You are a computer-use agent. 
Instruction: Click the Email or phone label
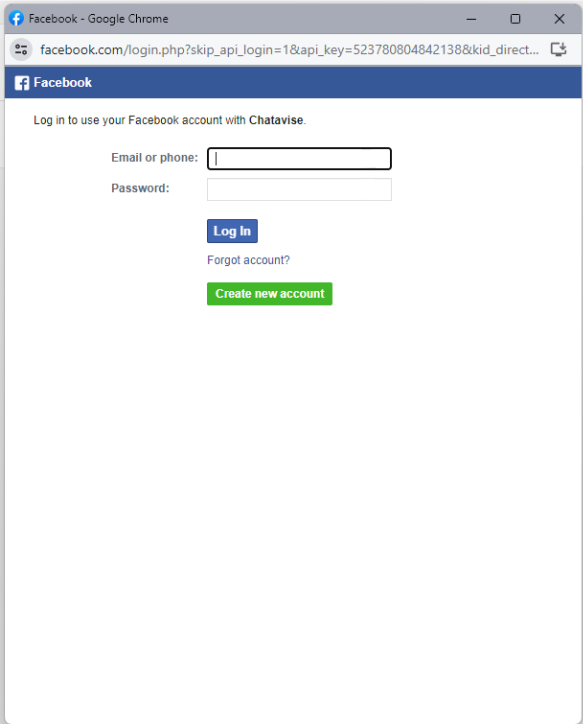pyautogui.click(x=155, y=157)
